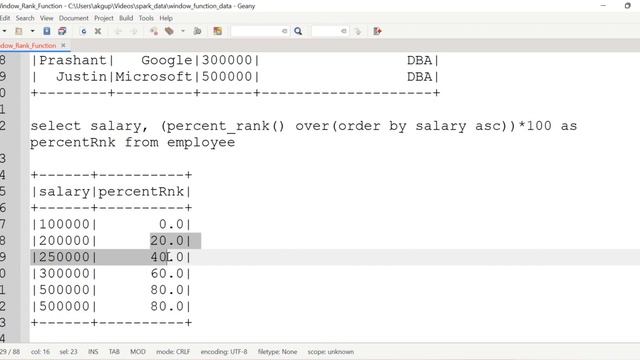Click the word percent_rank() in the query
The height and width of the screenshot is (360, 640).
223,126
